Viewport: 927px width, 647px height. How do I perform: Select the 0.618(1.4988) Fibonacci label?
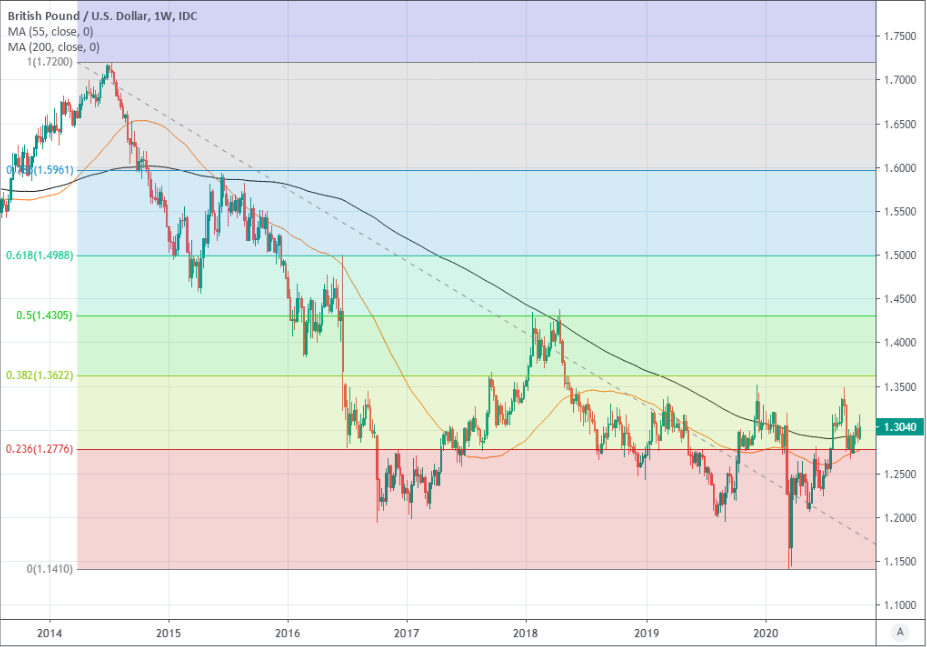tap(40, 256)
